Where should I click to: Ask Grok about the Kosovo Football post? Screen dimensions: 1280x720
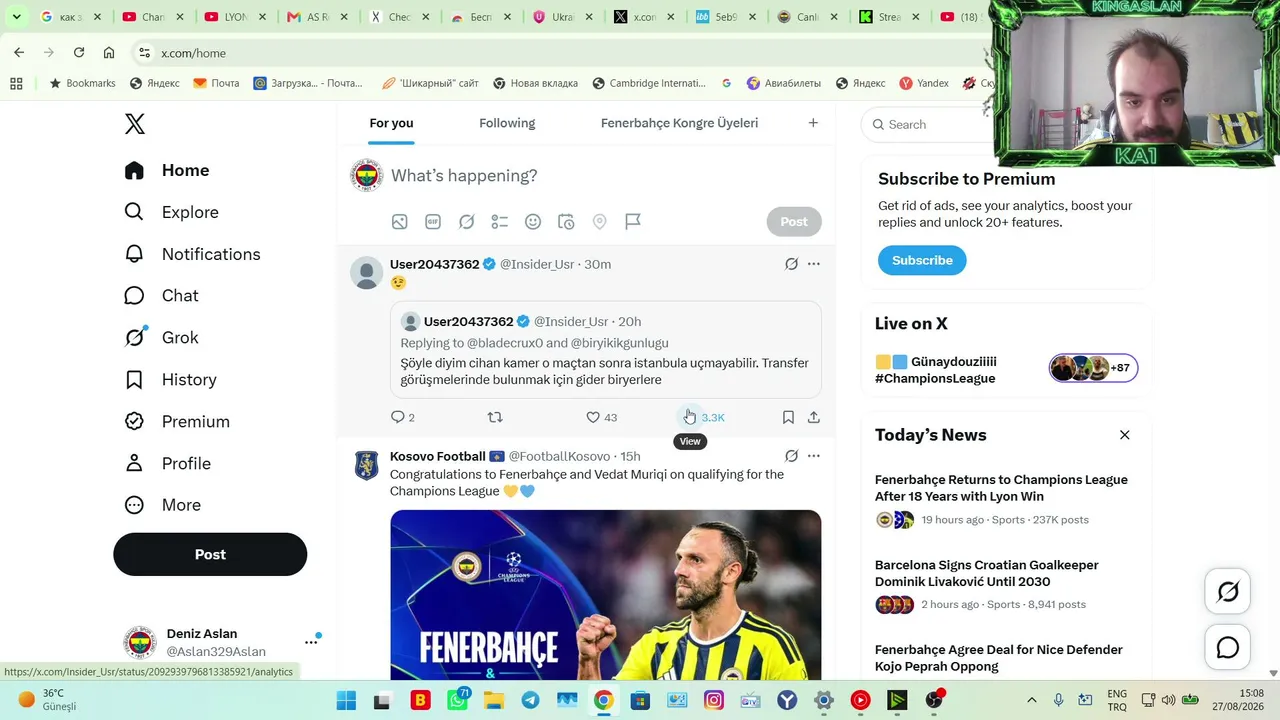[791, 456]
